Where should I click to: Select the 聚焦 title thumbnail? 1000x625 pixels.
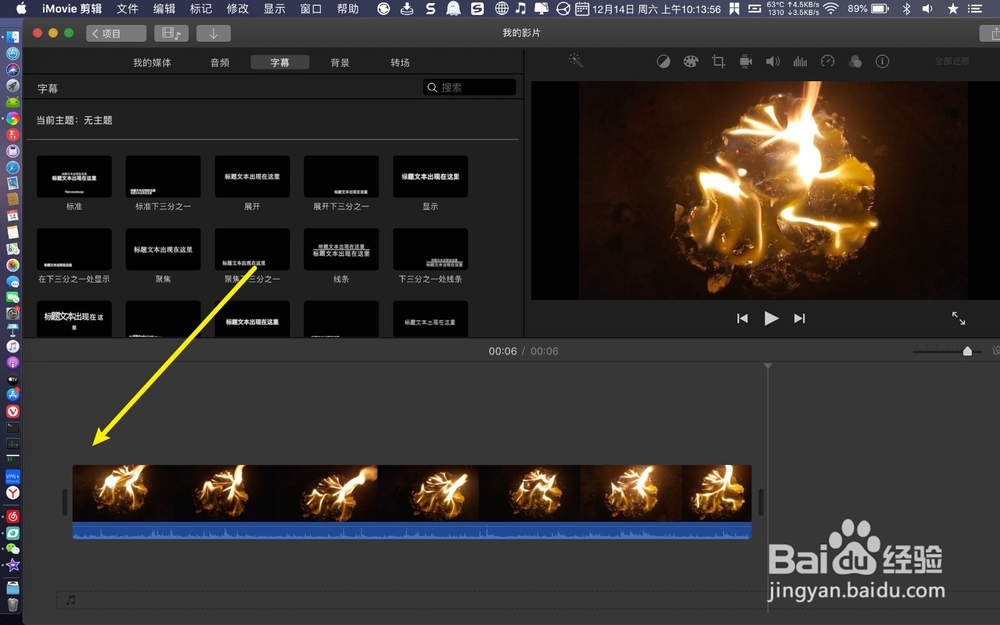coord(163,249)
